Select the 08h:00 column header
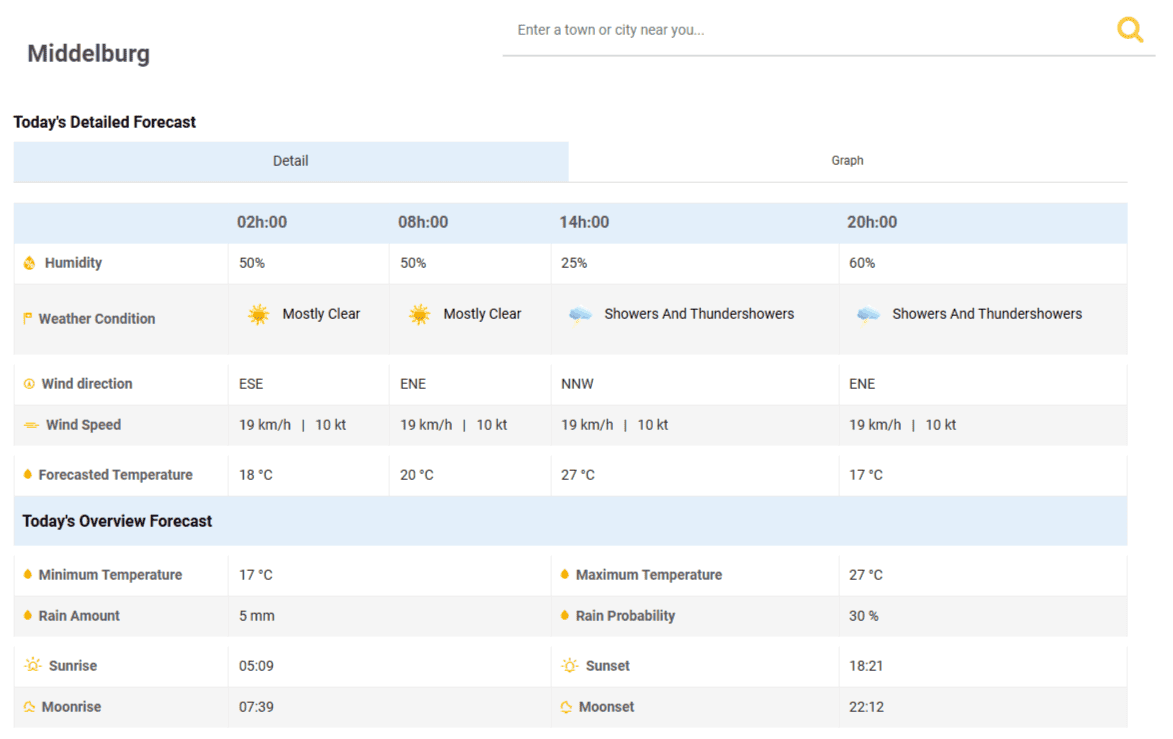 [423, 222]
